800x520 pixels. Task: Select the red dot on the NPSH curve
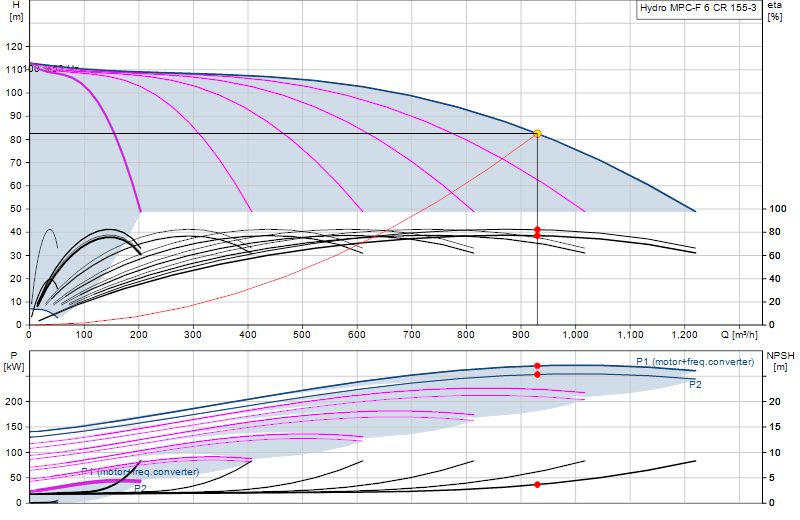pos(537,484)
